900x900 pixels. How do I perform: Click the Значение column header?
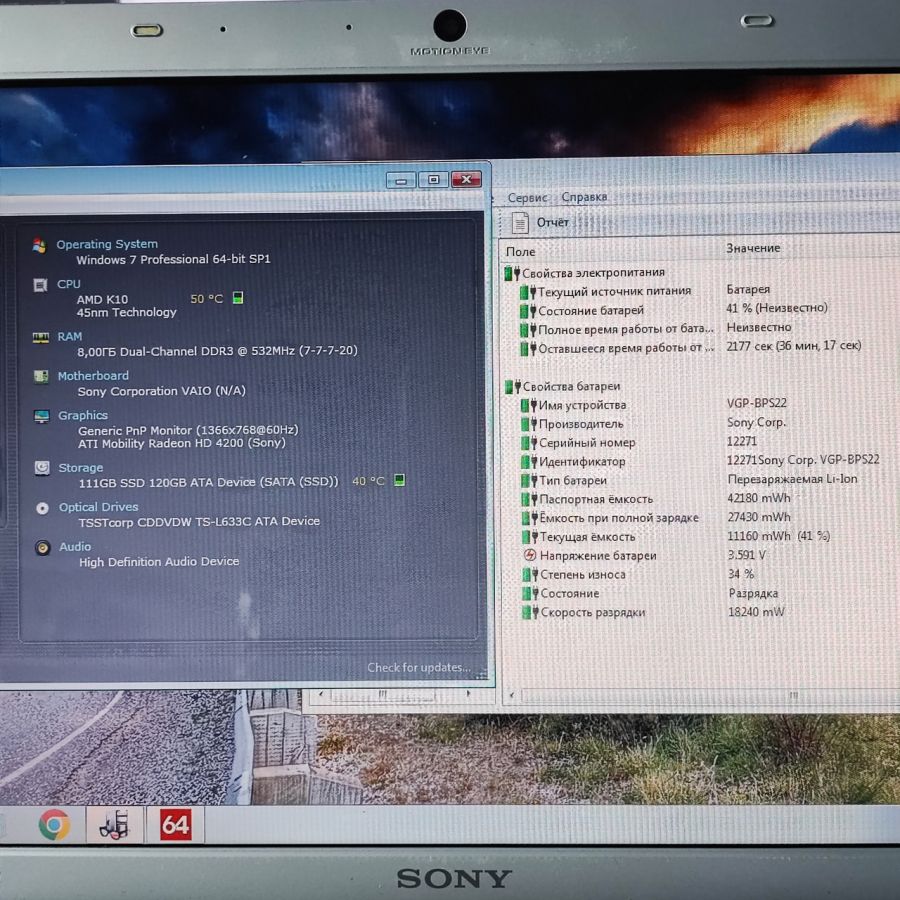pos(753,248)
